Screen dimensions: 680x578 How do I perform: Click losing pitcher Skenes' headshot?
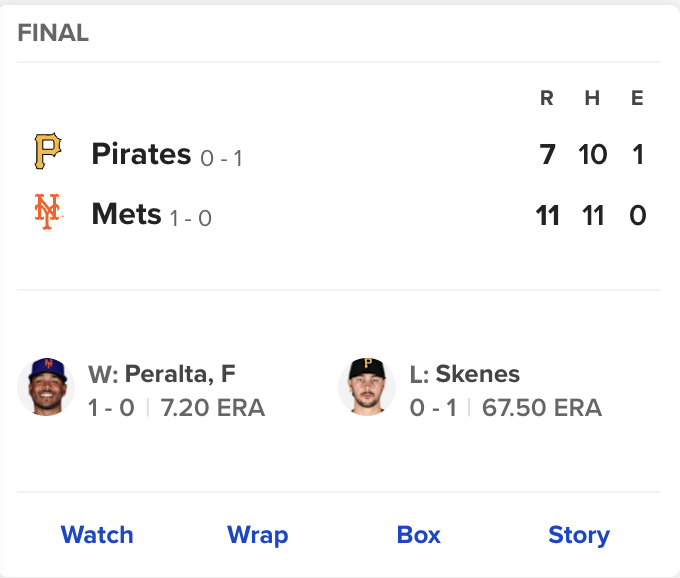367,387
